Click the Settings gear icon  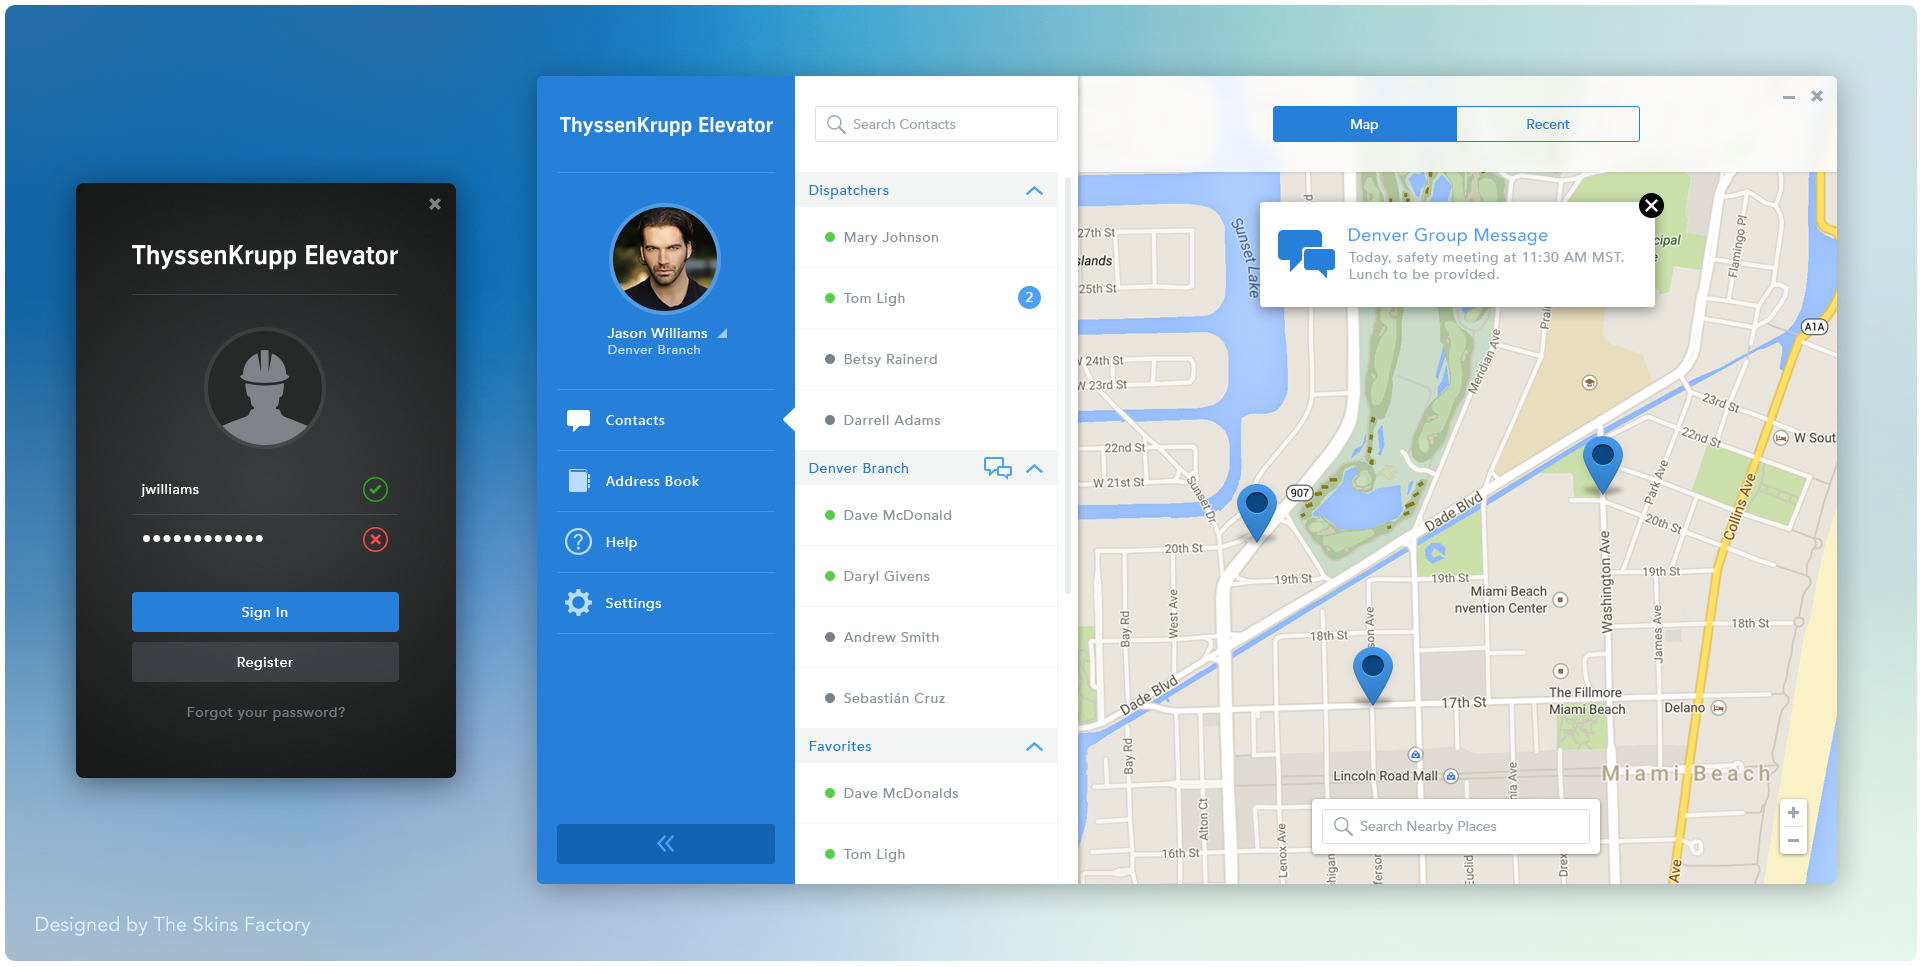[x=578, y=602]
